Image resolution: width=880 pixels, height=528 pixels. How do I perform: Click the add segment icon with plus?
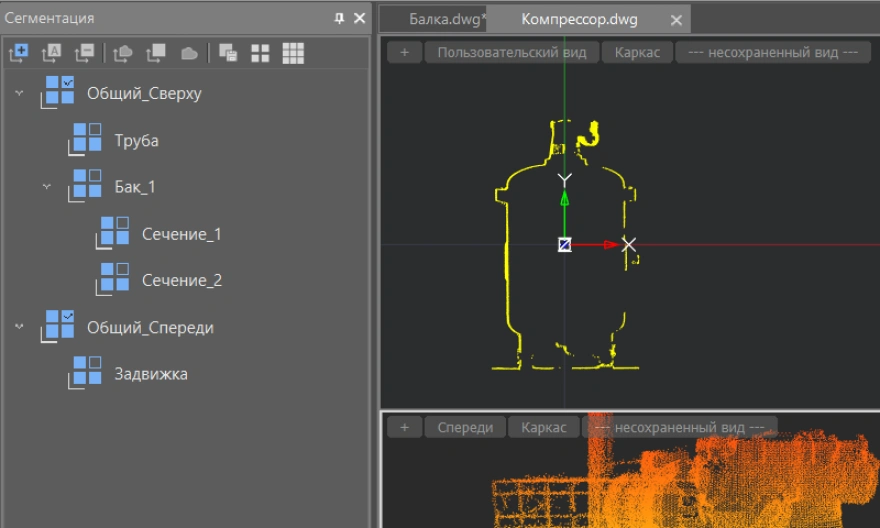(x=18, y=54)
